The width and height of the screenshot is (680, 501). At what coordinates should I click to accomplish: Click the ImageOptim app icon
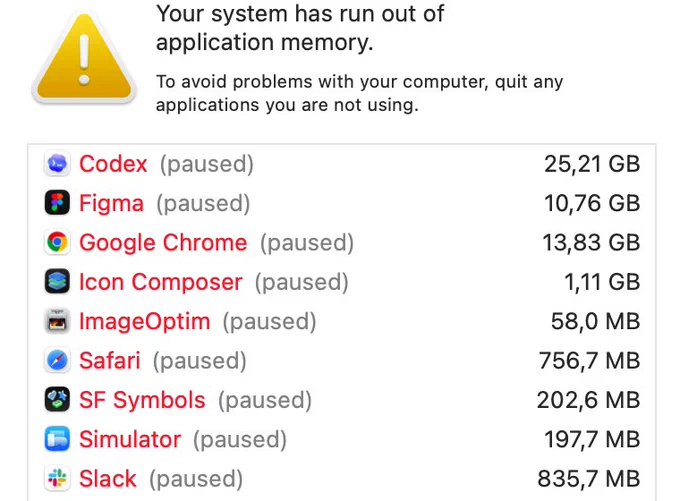click(57, 321)
